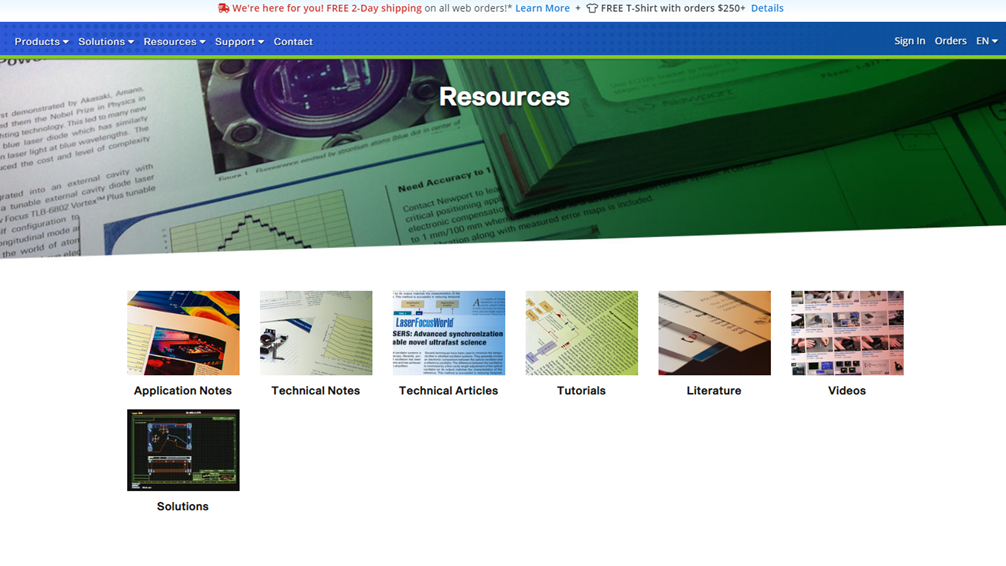Click the Resources page heading
This screenshot has width=1006, height=566.
click(x=504, y=97)
